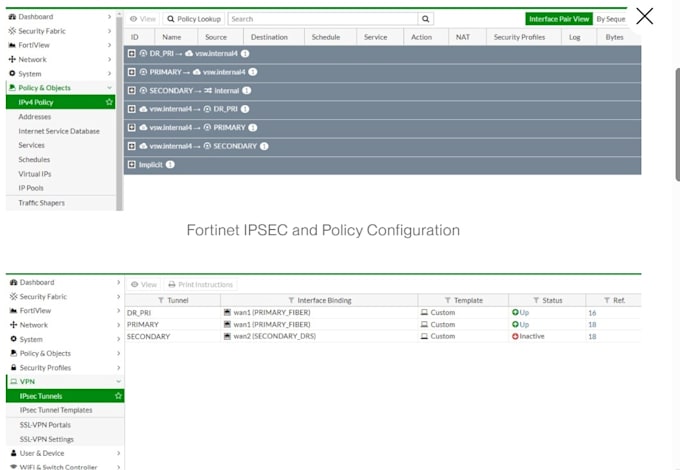Expand the SECONDARY to internal policy group

(x=132, y=90)
